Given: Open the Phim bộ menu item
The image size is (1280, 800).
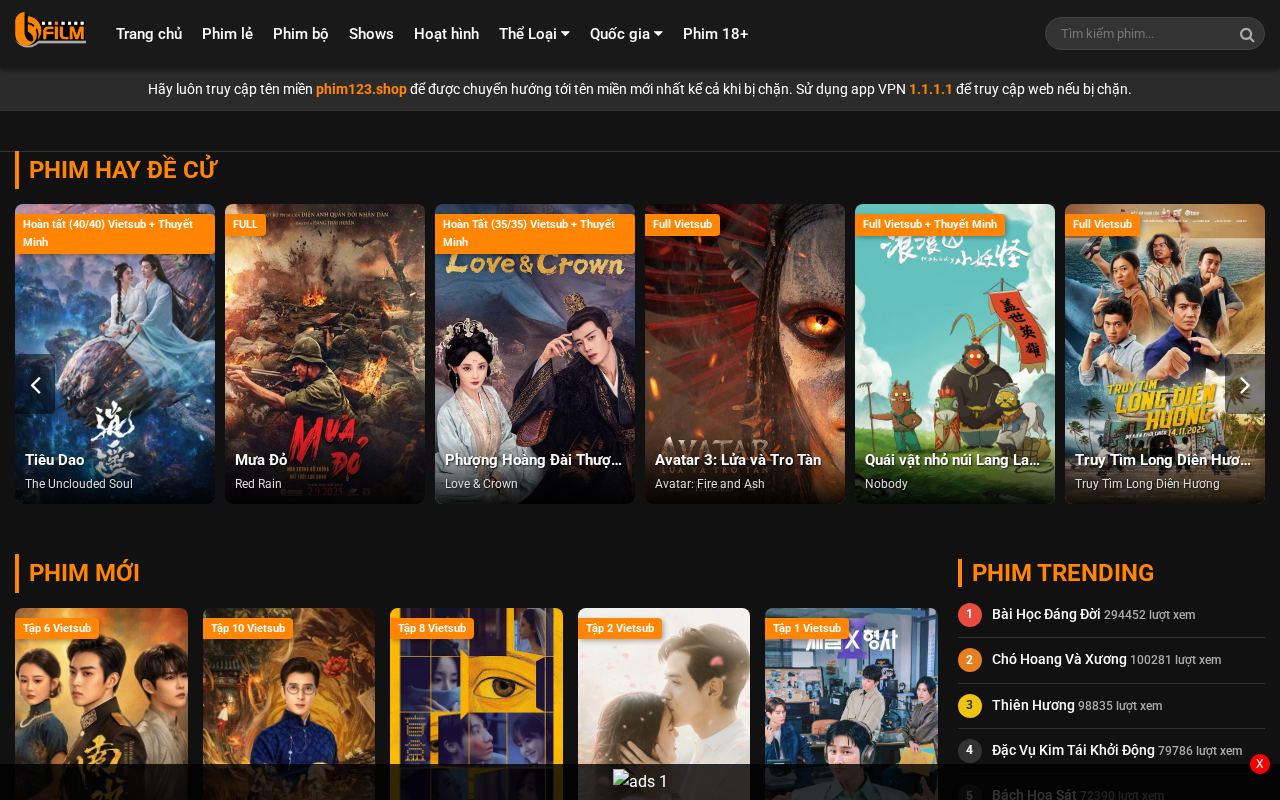Looking at the screenshot, I should (301, 34).
